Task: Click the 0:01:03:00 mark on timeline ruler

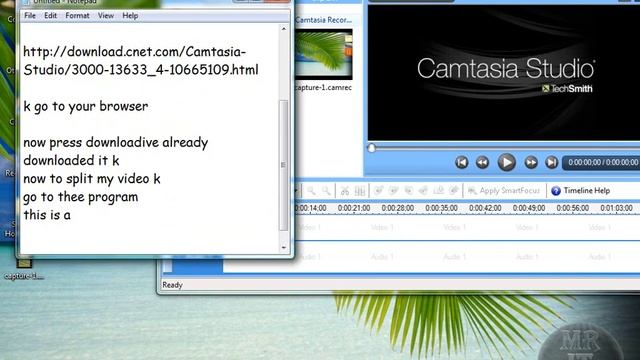Action: click(616, 208)
